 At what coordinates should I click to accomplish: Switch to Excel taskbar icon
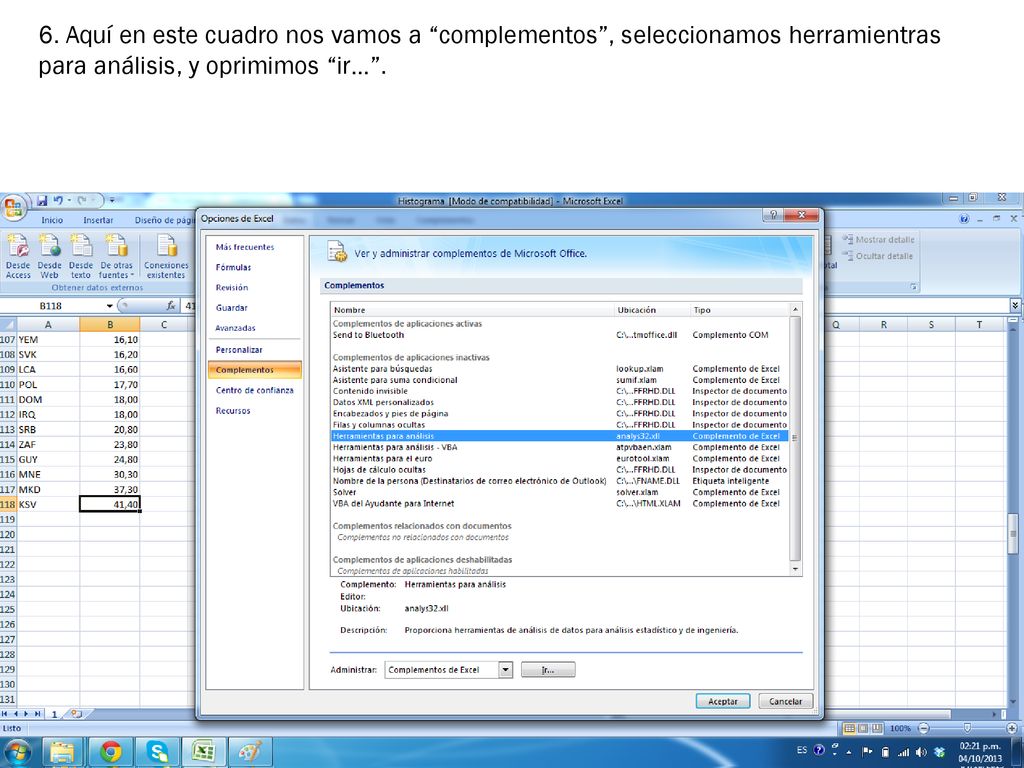click(x=204, y=752)
